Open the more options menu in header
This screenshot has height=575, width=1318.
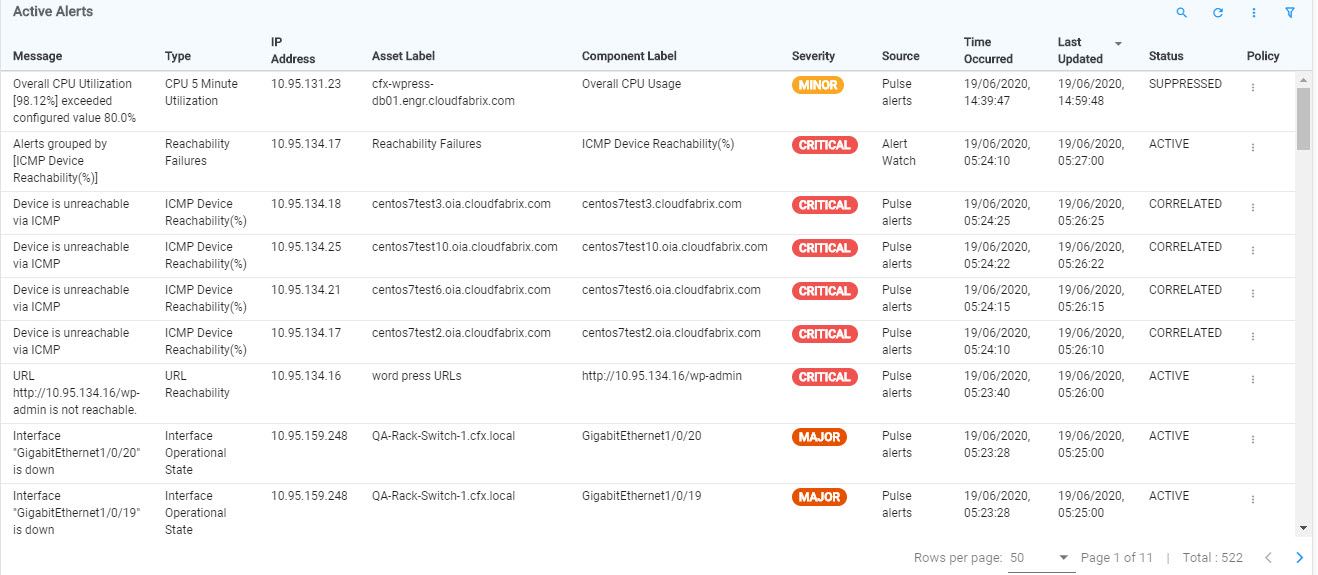tap(1254, 13)
